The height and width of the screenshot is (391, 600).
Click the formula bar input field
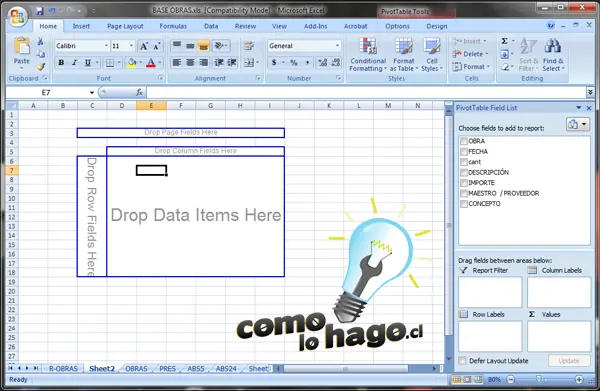(366, 92)
